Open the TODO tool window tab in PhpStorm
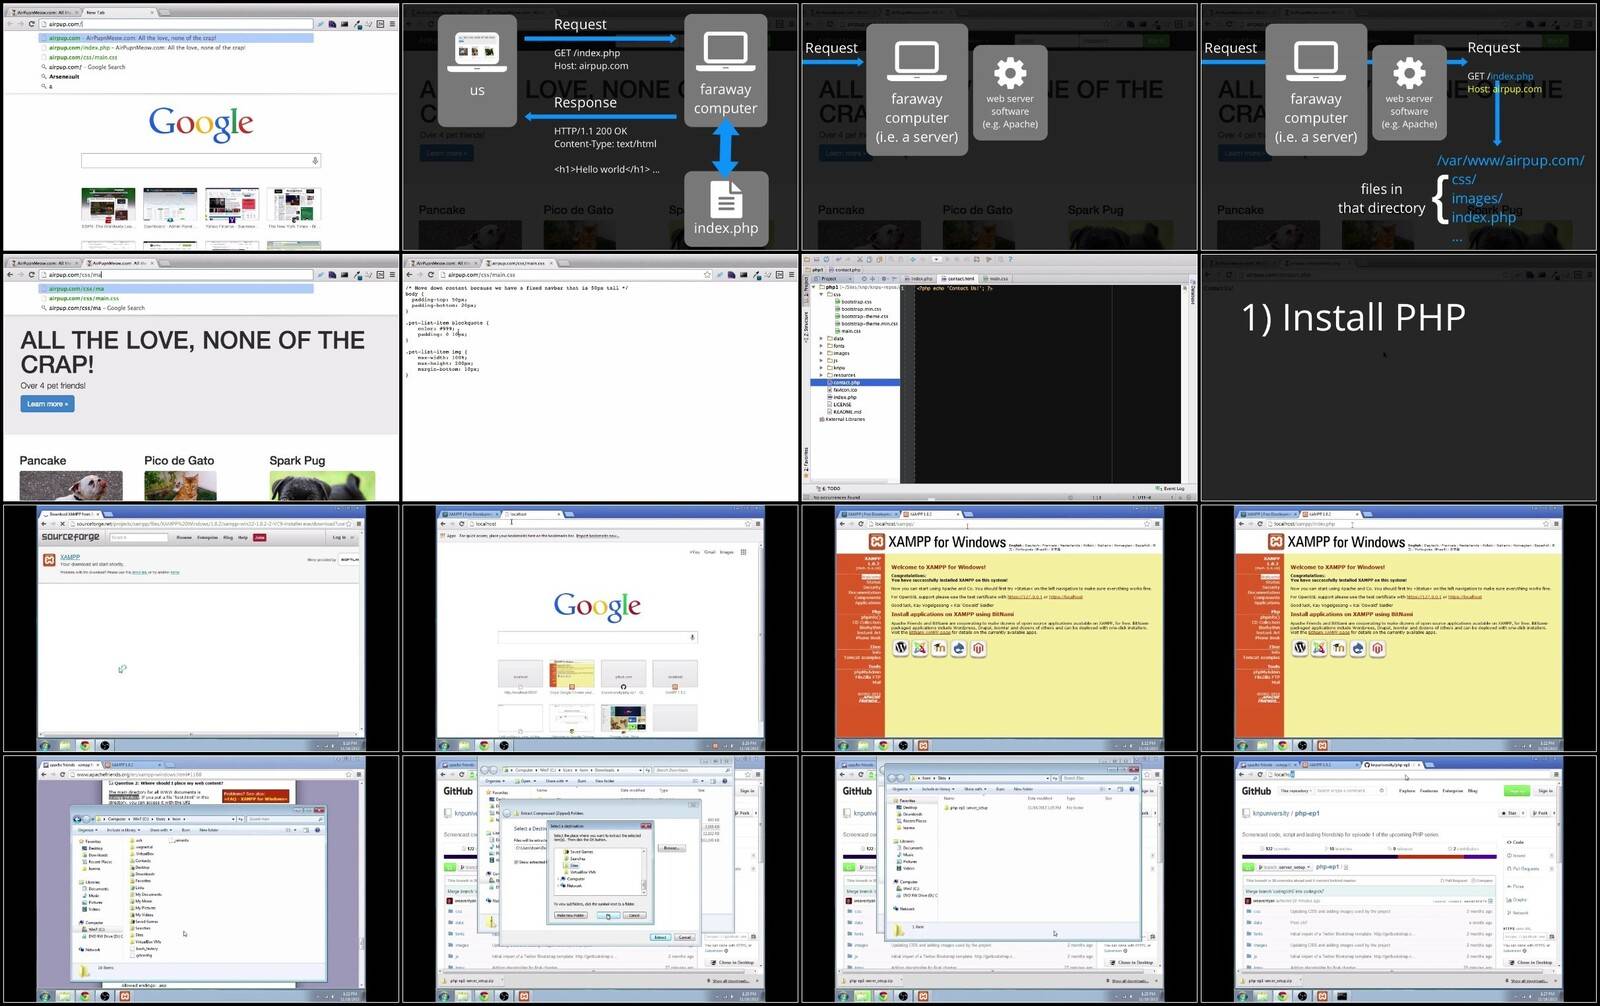This screenshot has width=1600, height=1006. 829,489
